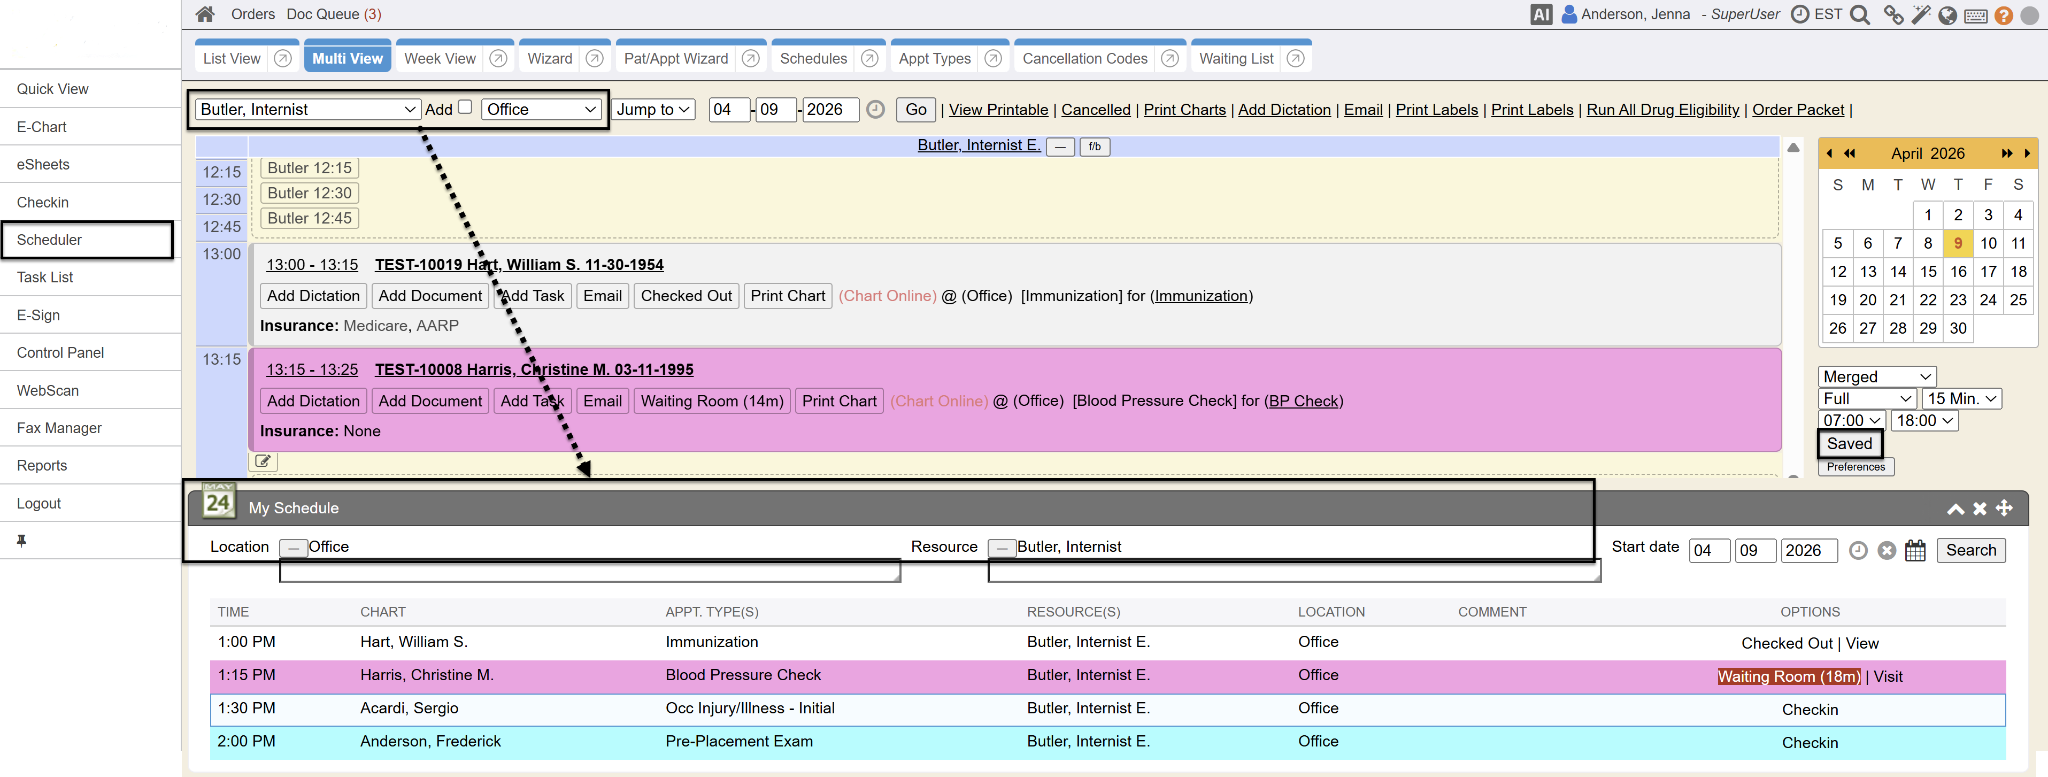Collapse My Schedule panel with up chevron
This screenshot has height=777, width=2048.
pos(1955,508)
